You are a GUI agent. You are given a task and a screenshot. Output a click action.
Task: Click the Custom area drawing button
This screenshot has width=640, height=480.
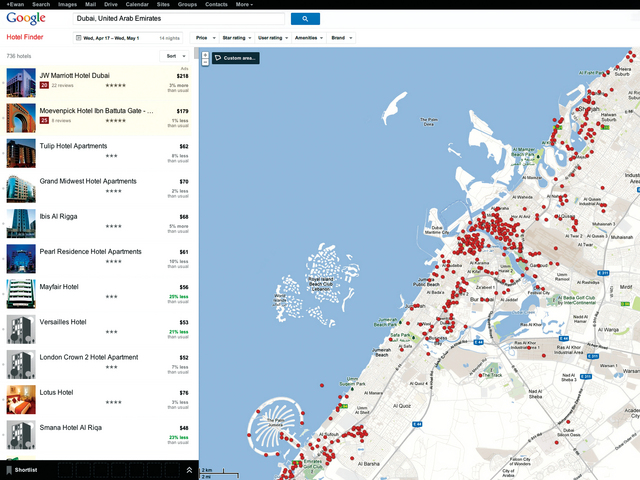[x=236, y=58]
